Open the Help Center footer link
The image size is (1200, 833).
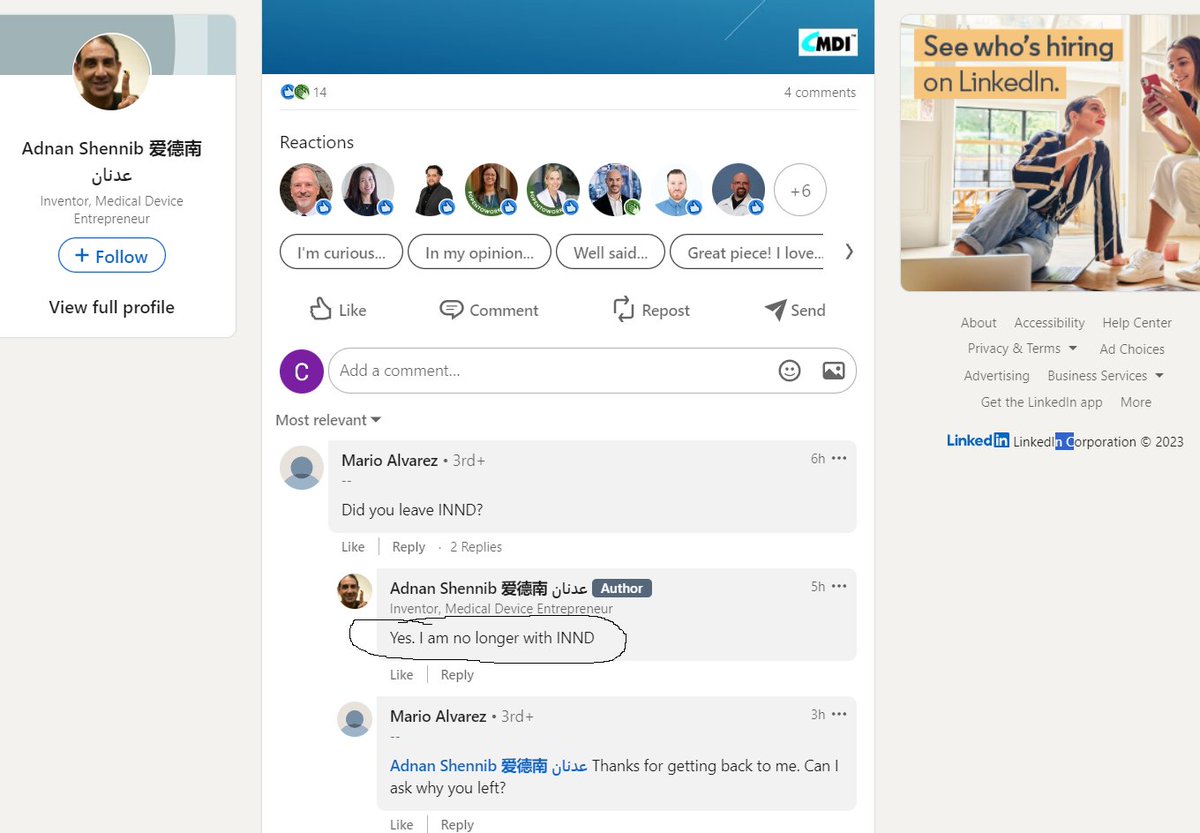1137,323
